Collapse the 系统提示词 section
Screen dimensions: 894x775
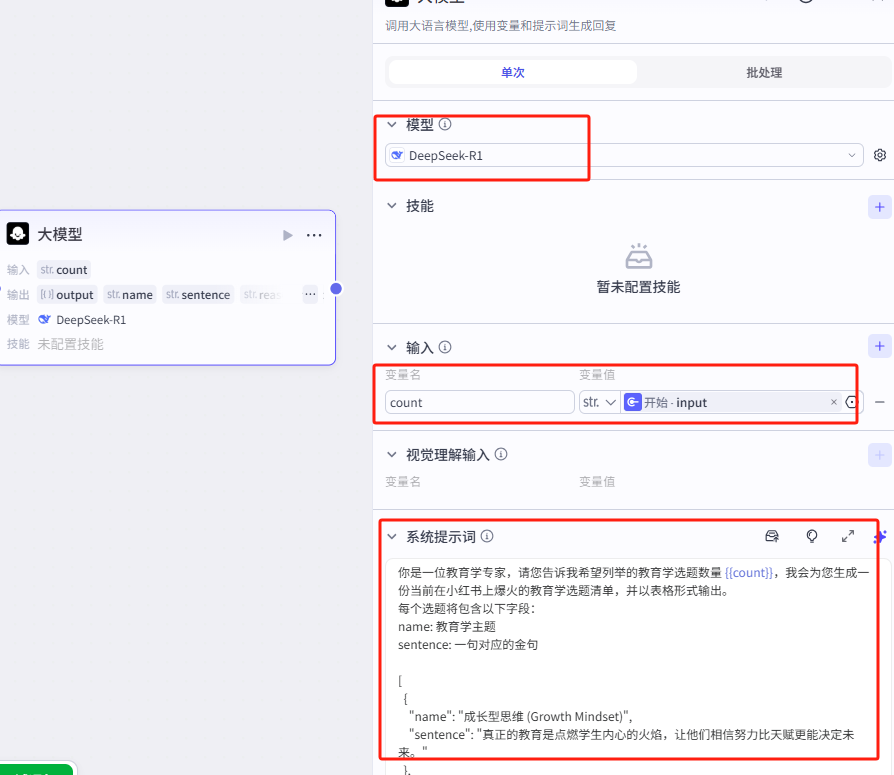click(x=391, y=536)
